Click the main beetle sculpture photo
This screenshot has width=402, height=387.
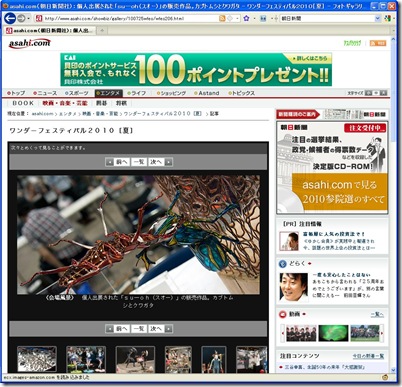pyautogui.click(x=138, y=235)
